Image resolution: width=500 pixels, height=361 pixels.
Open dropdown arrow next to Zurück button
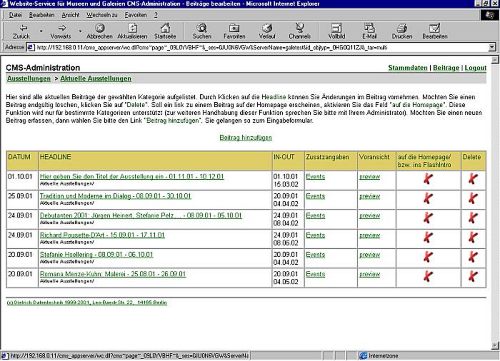point(41,32)
